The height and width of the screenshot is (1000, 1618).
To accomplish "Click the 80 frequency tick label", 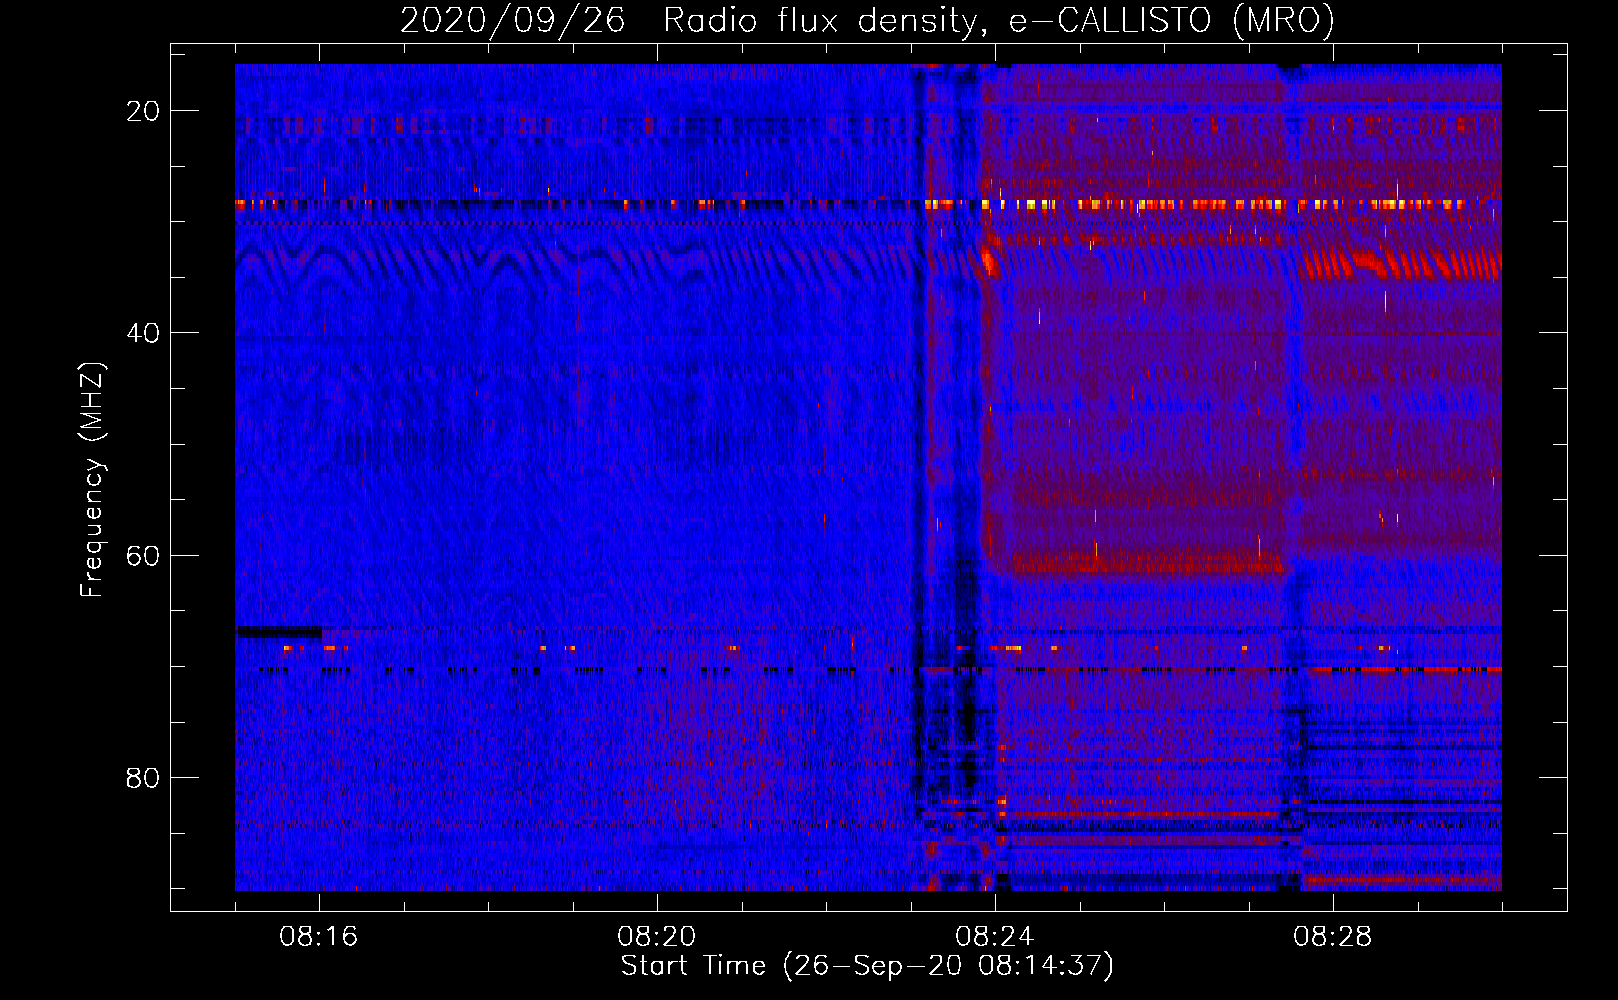I will (x=143, y=777).
